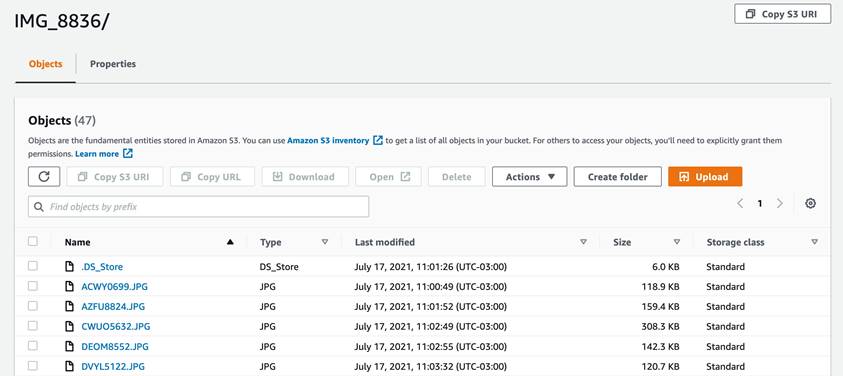This screenshot has height=376, width=843.
Task: Check the DEOM8552.JPG row checkbox
Action: pyautogui.click(x=33, y=345)
